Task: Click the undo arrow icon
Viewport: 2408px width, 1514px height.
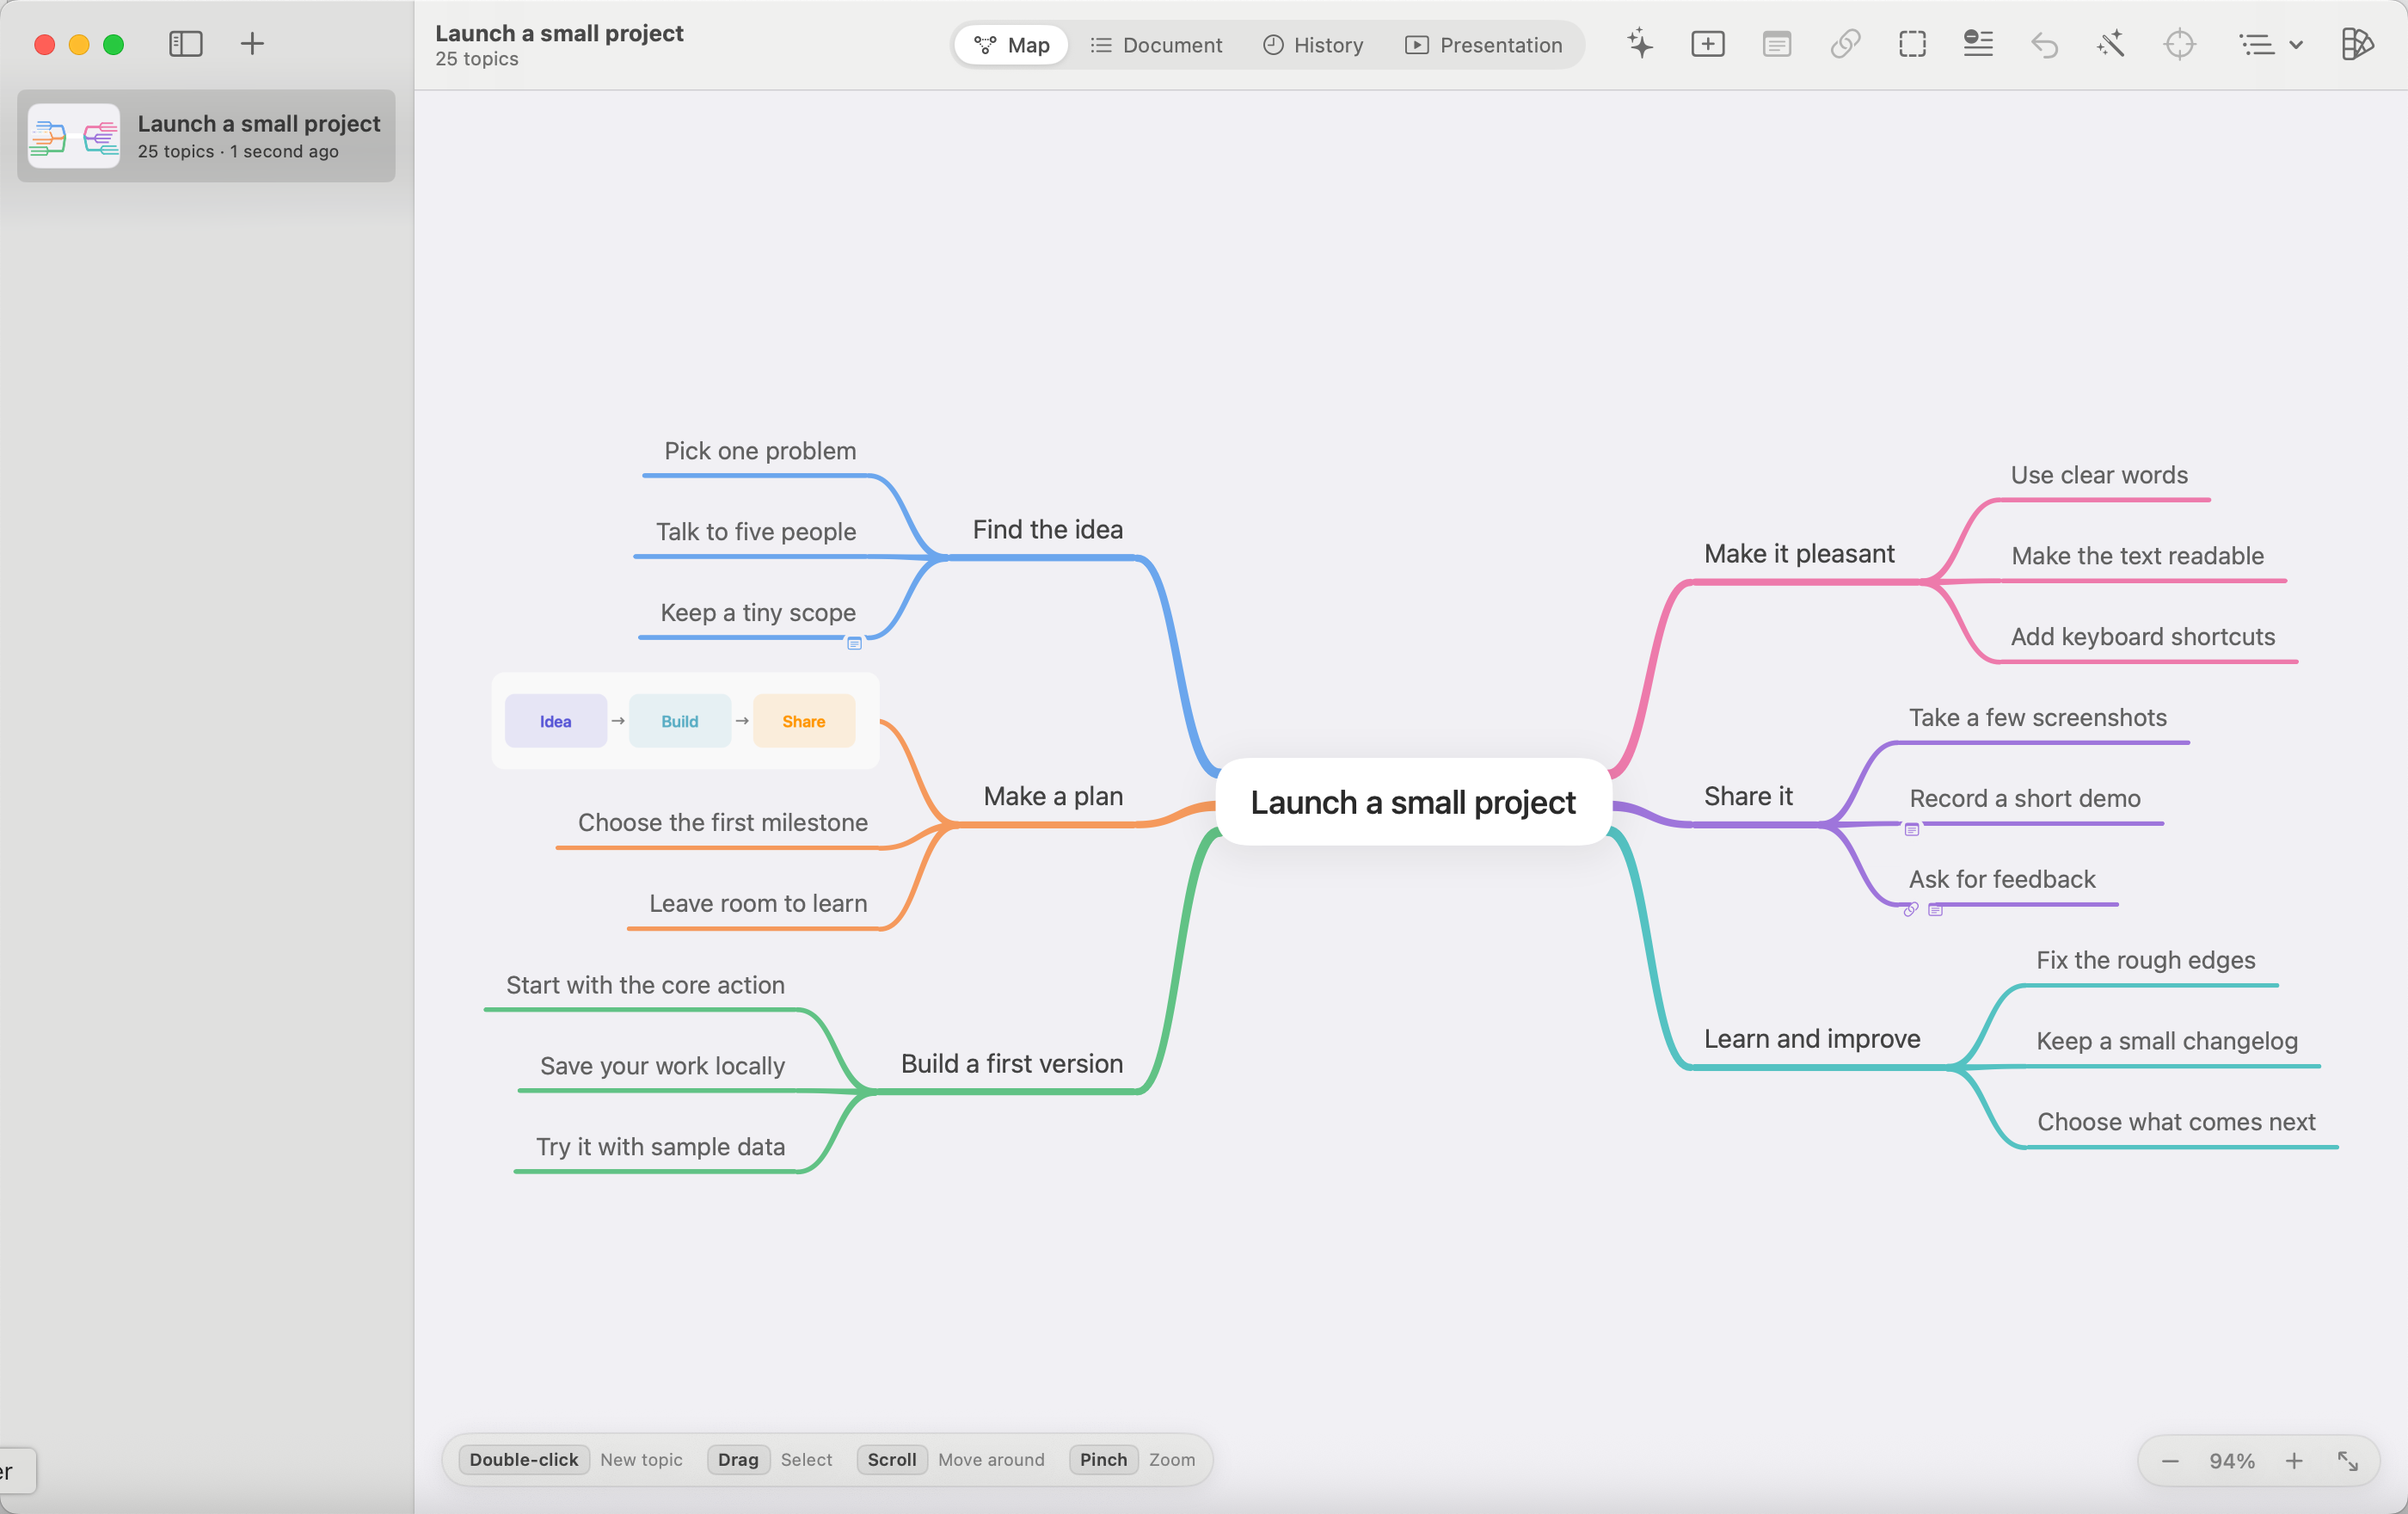Action: point(2044,44)
